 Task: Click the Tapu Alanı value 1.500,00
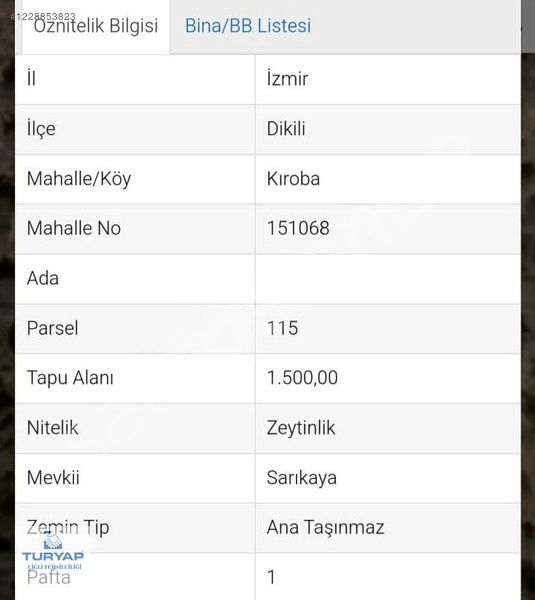click(x=302, y=378)
